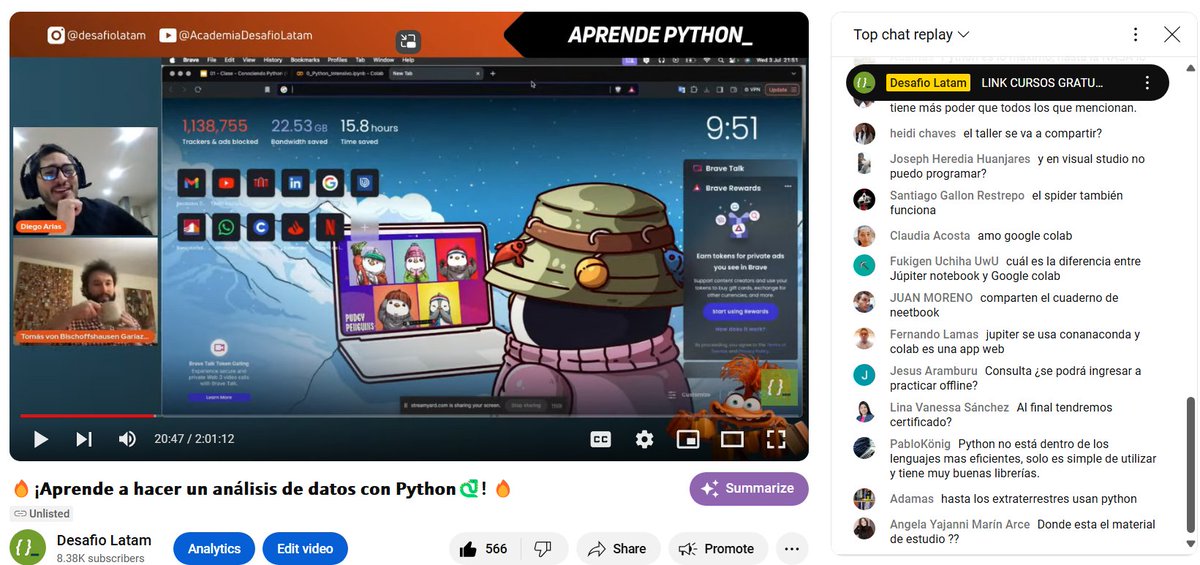The width and height of the screenshot is (1200, 565).
Task: Open more actions menu beside Promote
Action: click(x=792, y=549)
